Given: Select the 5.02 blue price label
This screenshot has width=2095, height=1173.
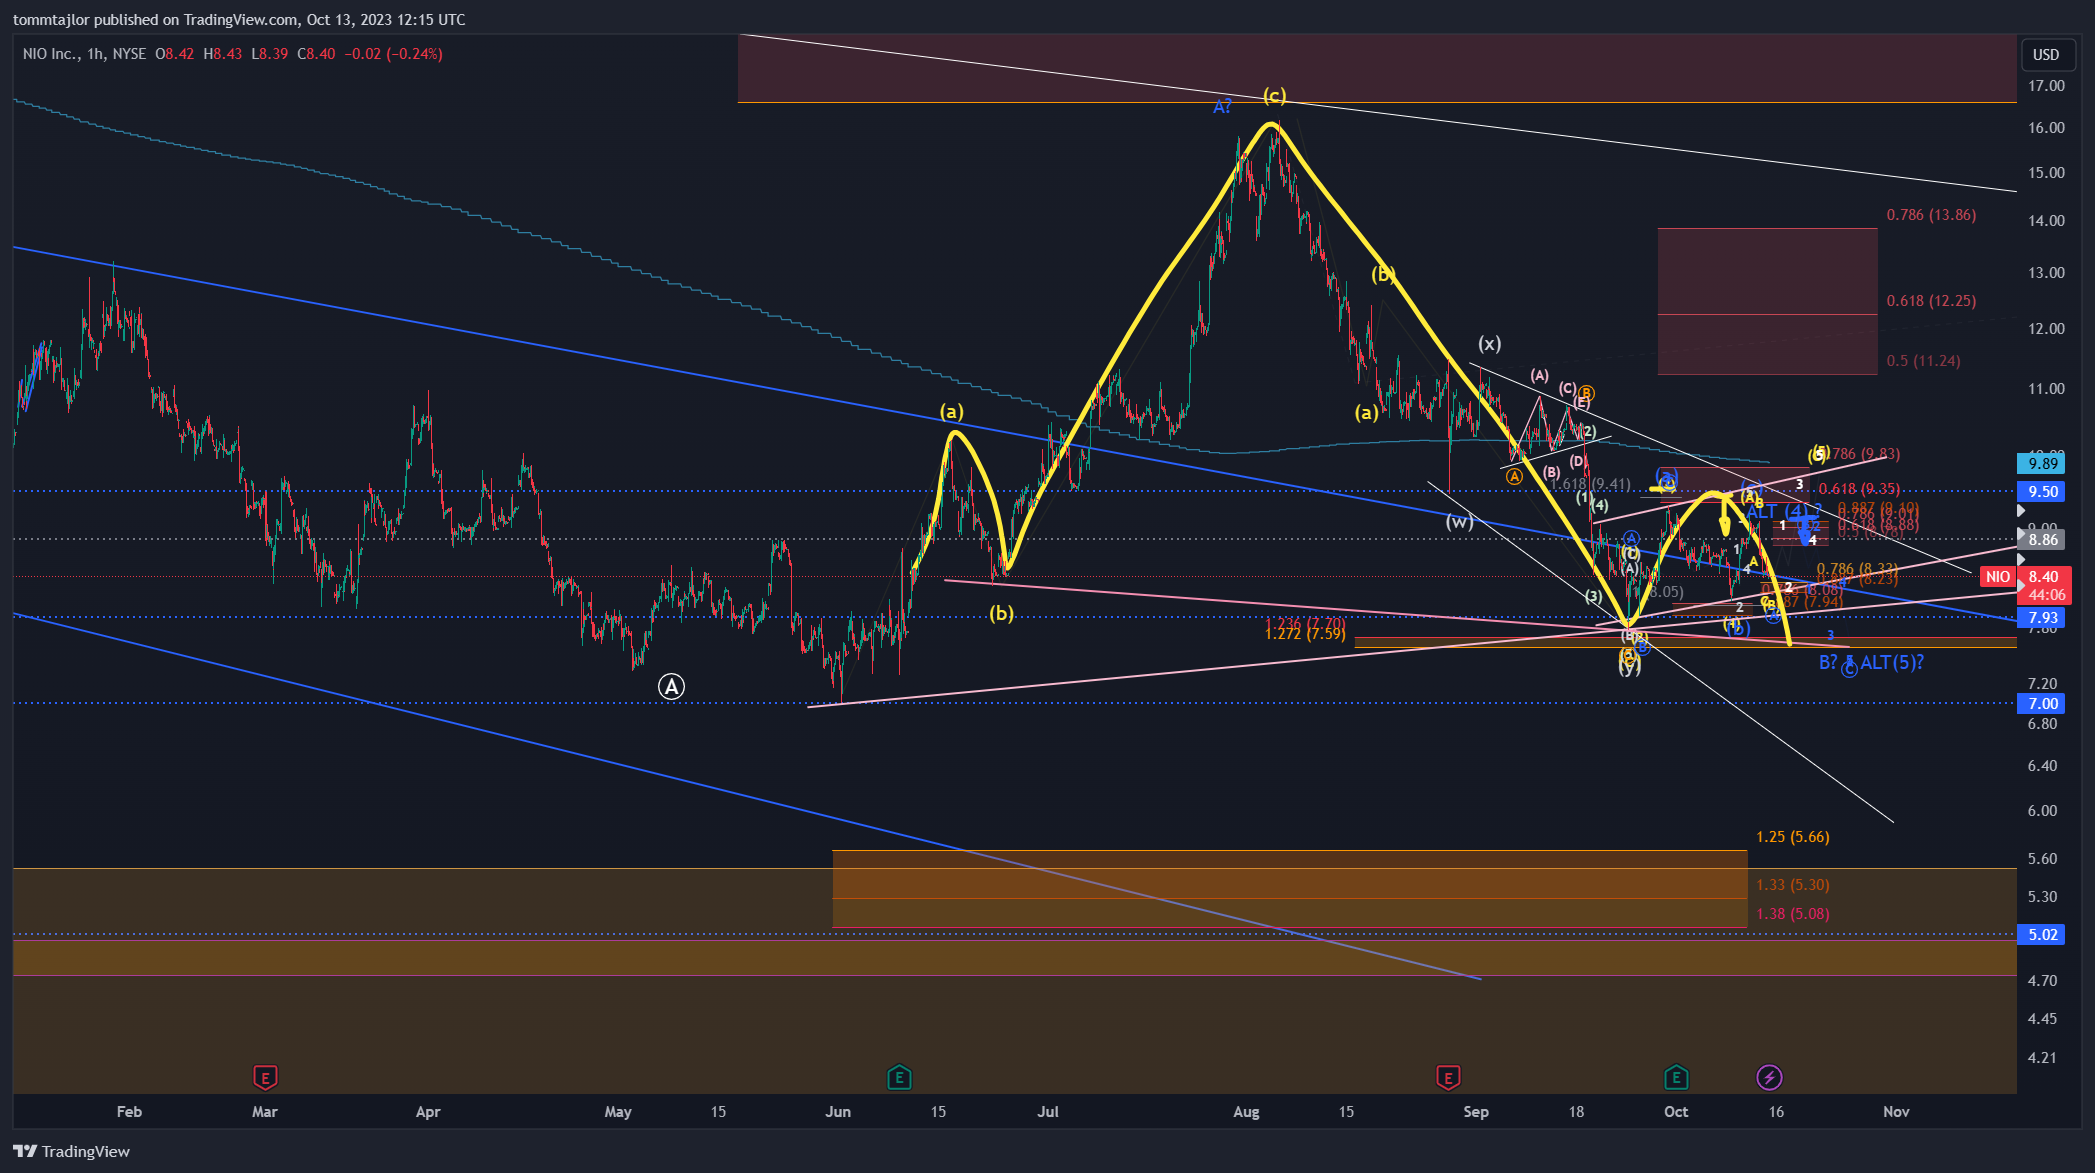Looking at the screenshot, I should coord(2043,935).
